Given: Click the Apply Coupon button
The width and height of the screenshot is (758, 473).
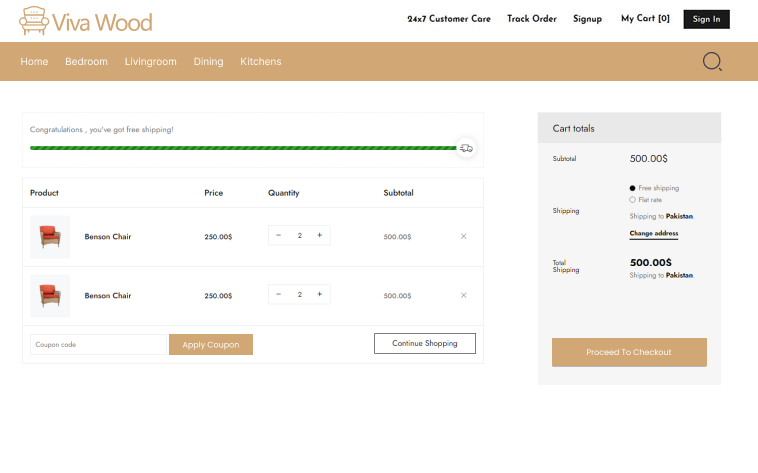Looking at the screenshot, I should [210, 345].
